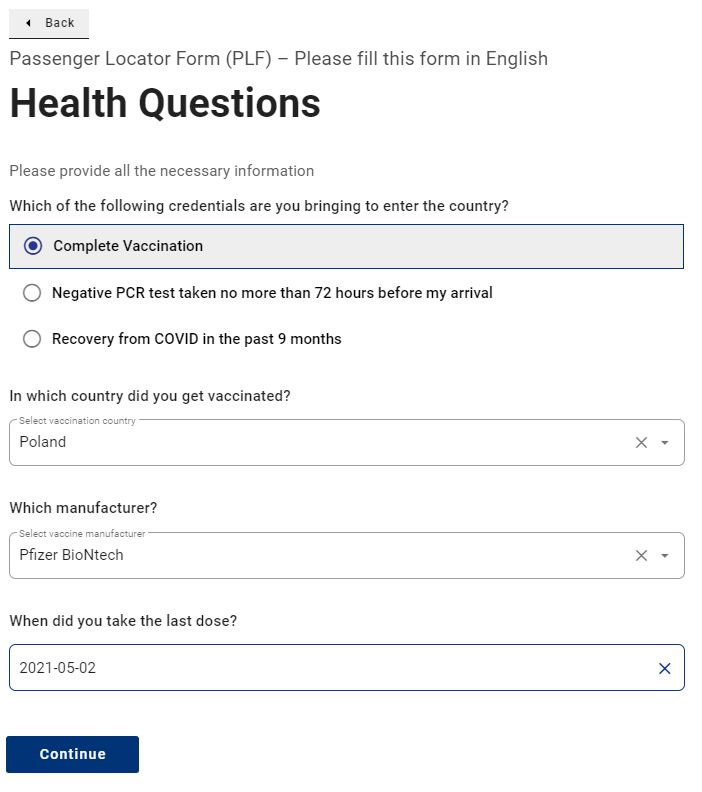Click the Back arrow icon
Viewport: 702px width, 792px height.
coord(28,23)
